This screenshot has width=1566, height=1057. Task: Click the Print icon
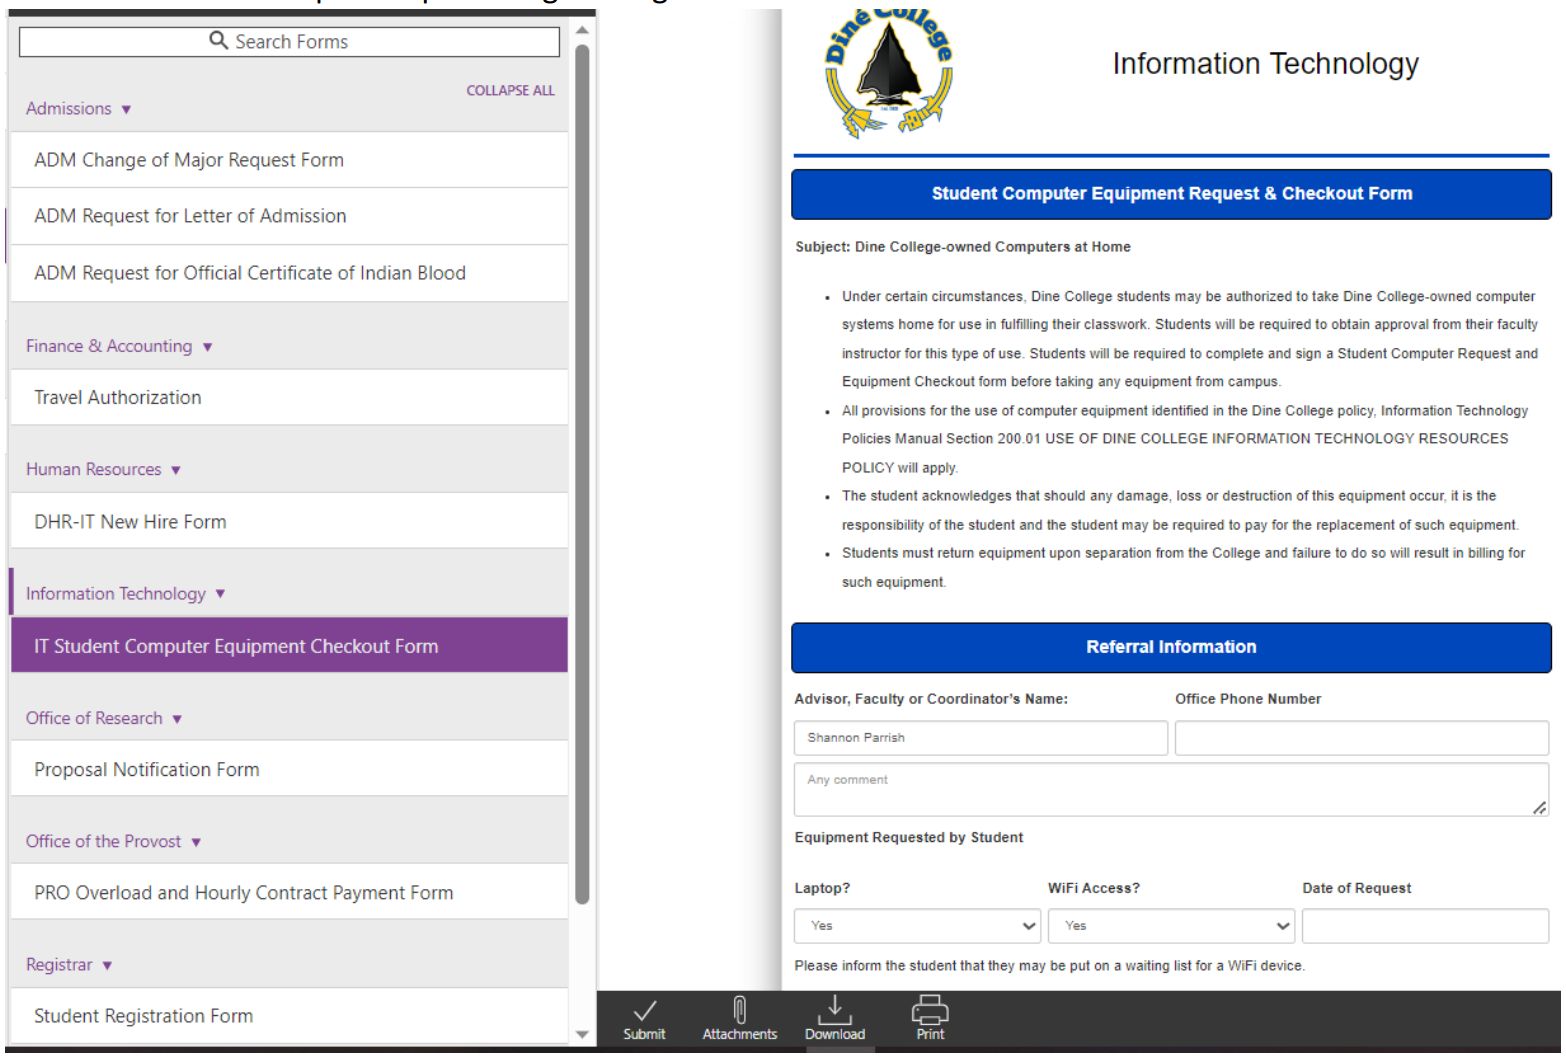[930, 1009]
